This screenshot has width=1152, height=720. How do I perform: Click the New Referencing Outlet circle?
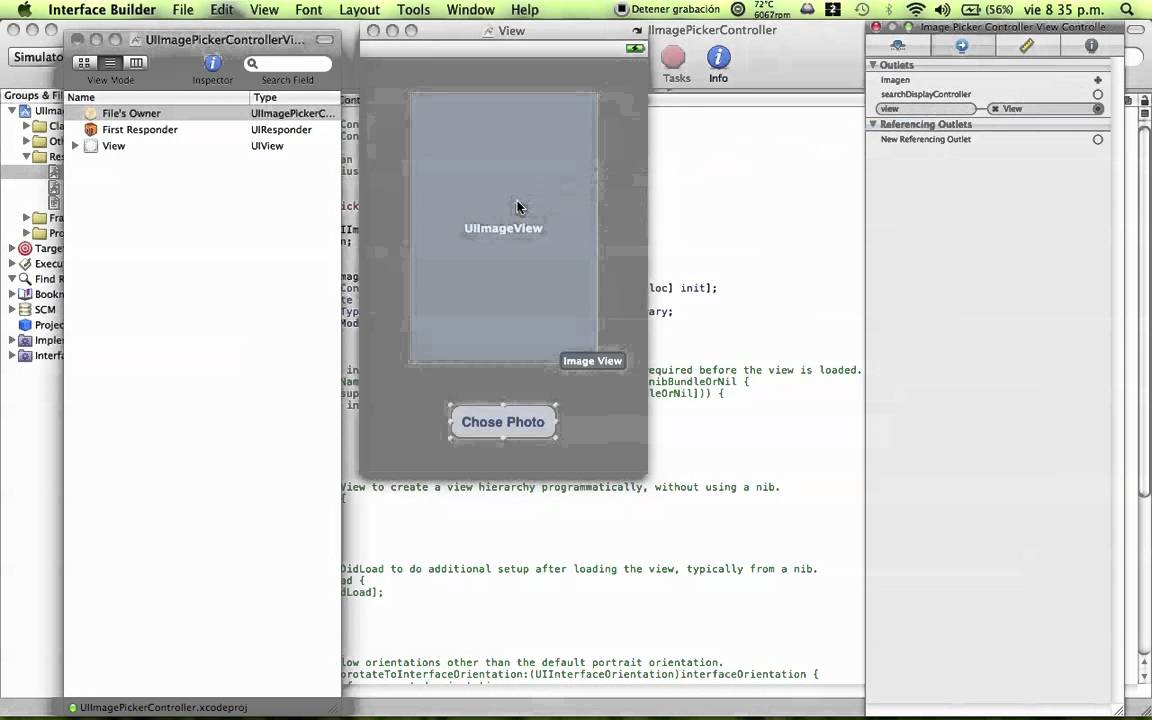[x=1098, y=140]
